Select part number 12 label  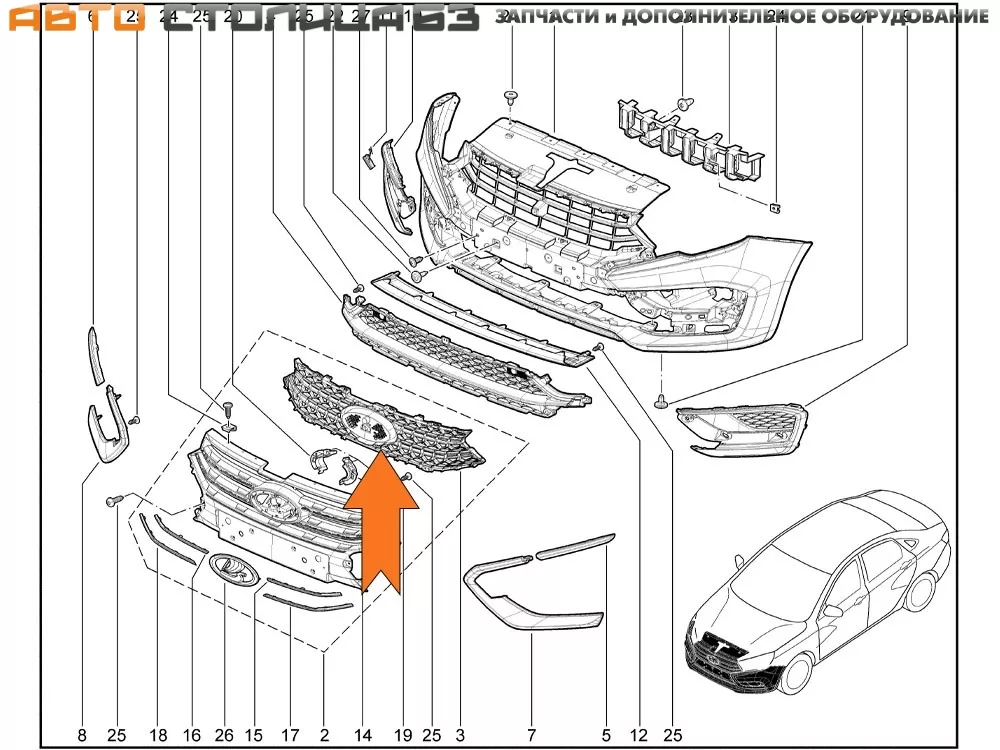(x=638, y=736)
